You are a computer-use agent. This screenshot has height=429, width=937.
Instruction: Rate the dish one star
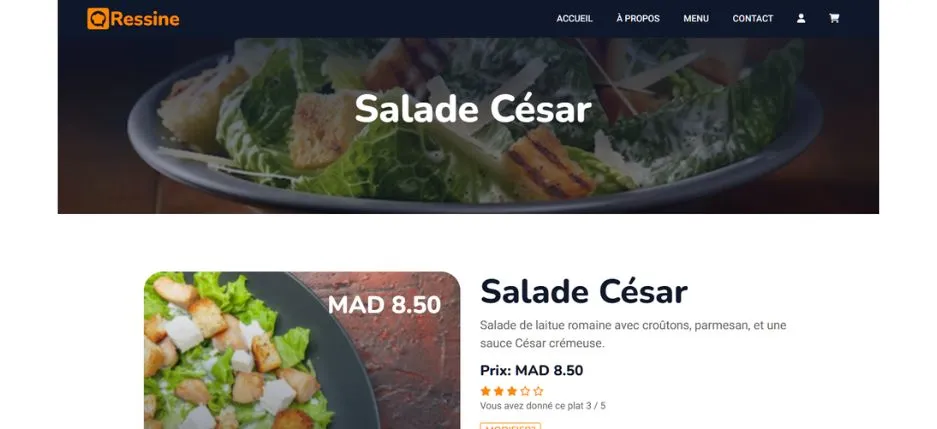click(485, 391)
